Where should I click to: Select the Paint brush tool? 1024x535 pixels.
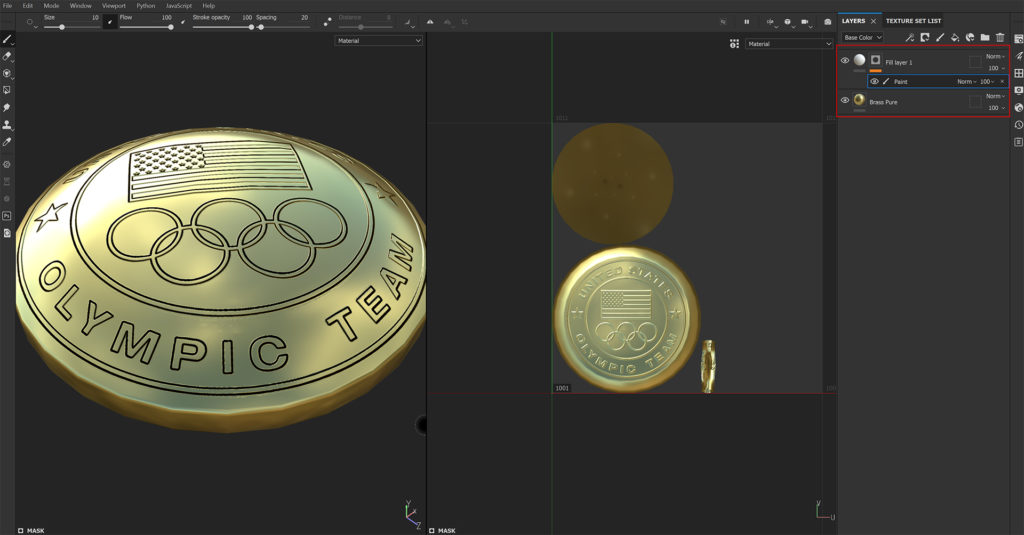point(7,39)
